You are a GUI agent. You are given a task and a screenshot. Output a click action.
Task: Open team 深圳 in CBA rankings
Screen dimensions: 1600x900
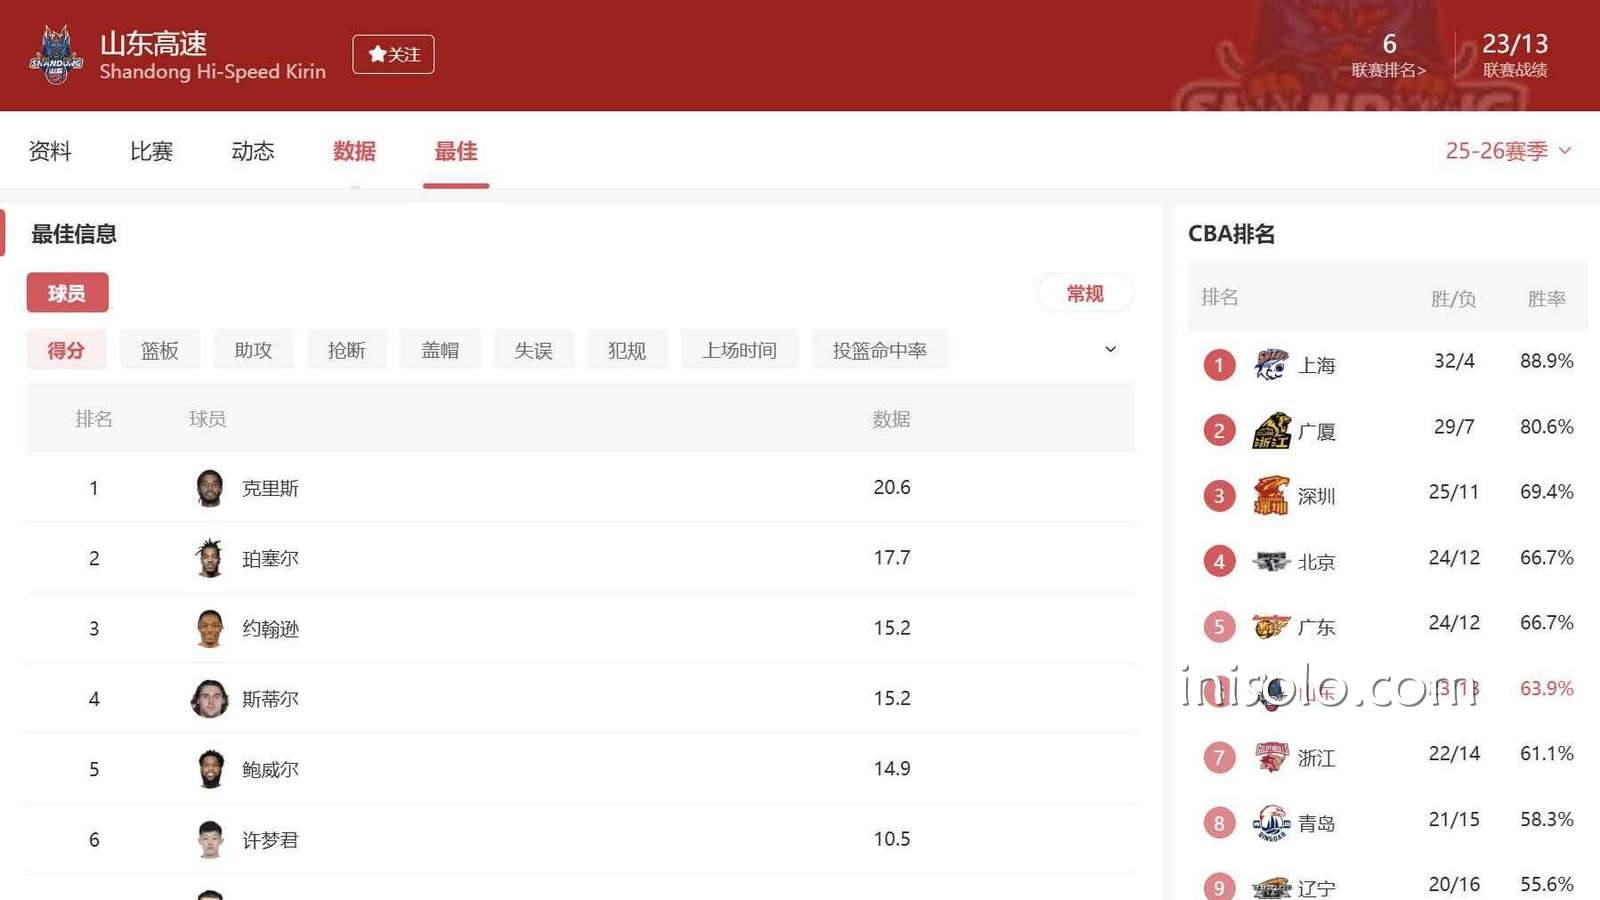1316,497
